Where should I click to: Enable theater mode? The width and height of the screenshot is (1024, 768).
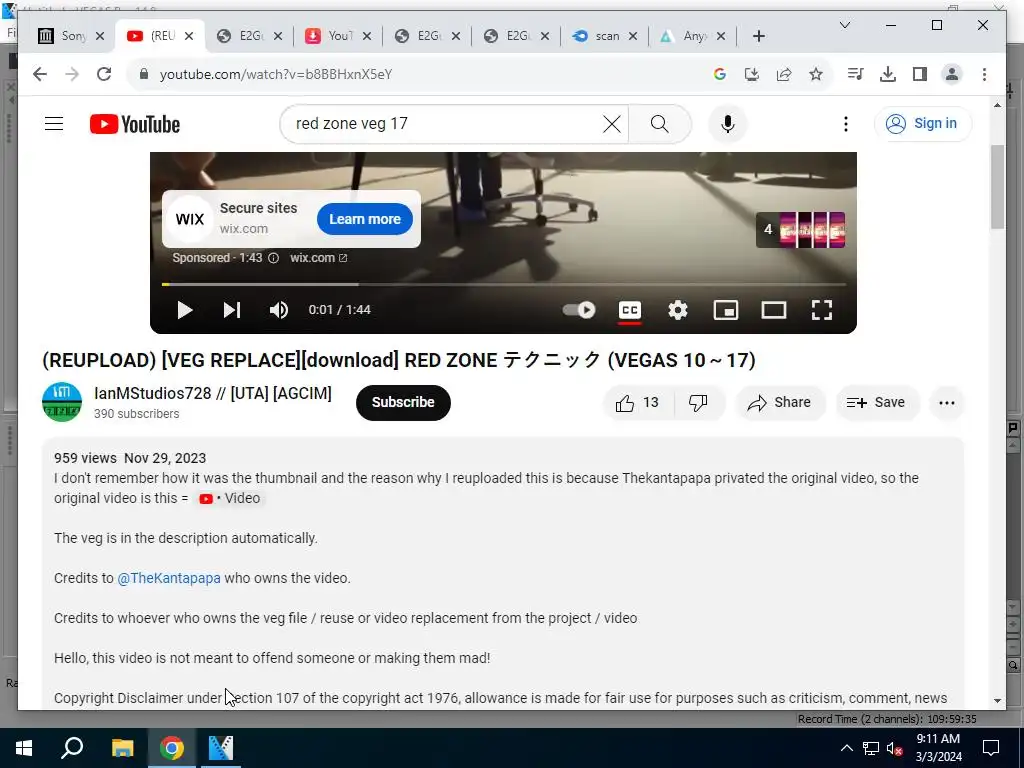coord(774,310)
